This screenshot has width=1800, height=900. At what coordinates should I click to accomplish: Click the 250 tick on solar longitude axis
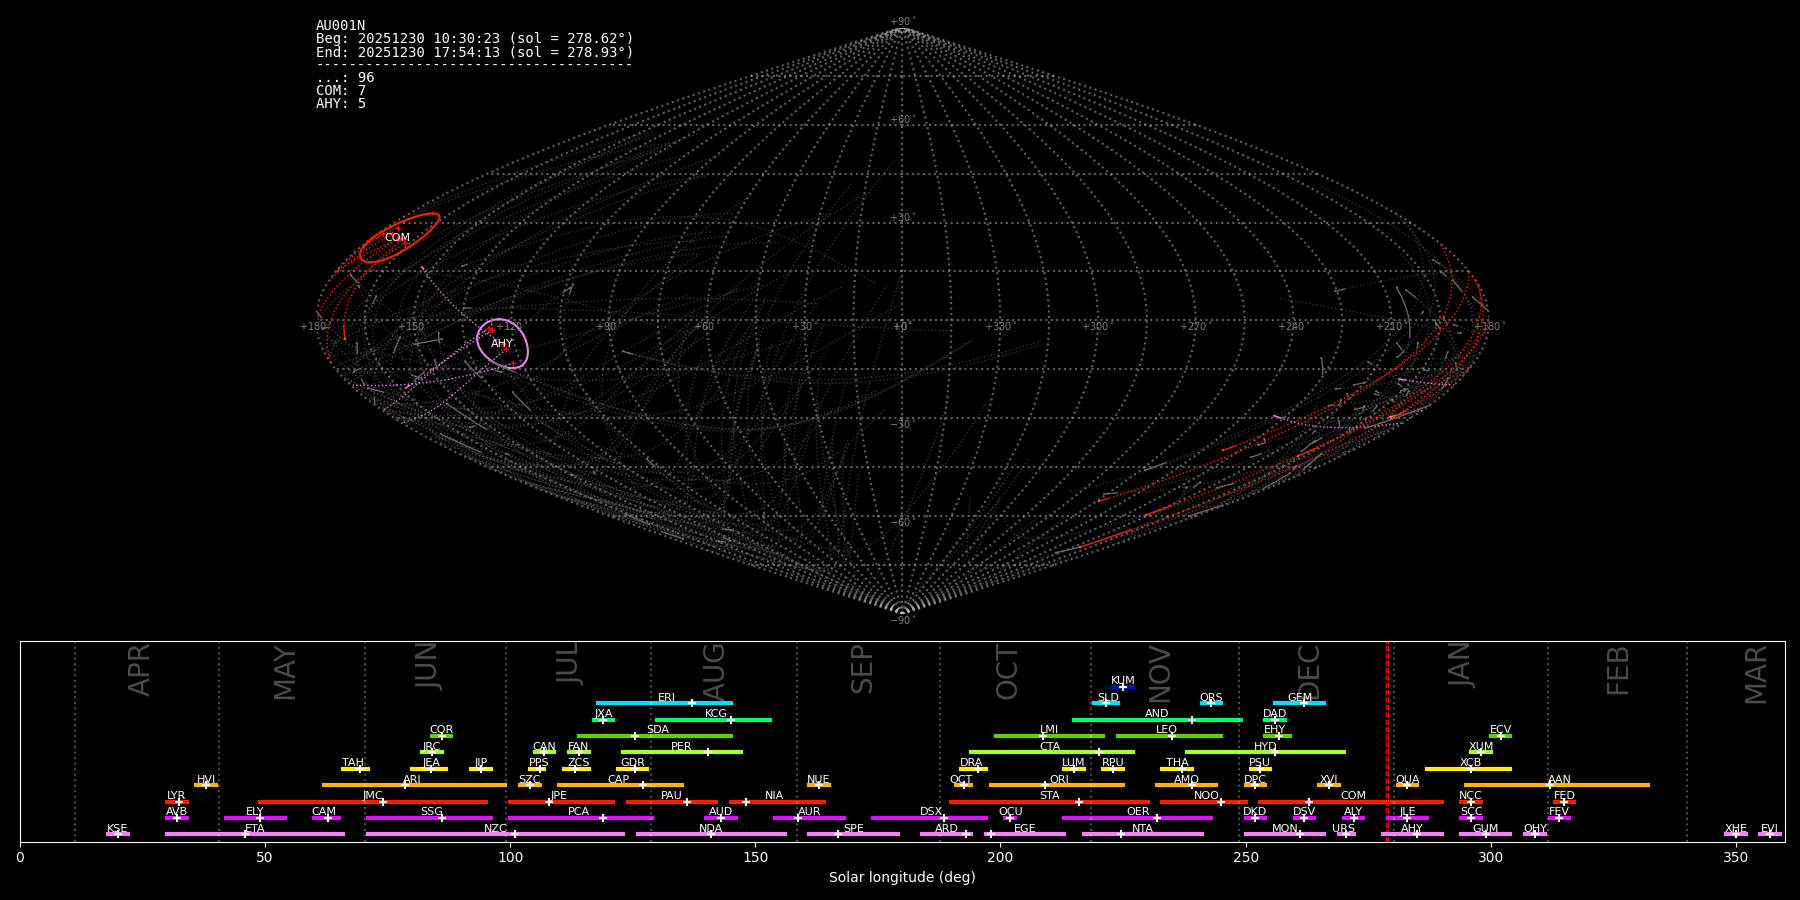(x=1245, y=857)
